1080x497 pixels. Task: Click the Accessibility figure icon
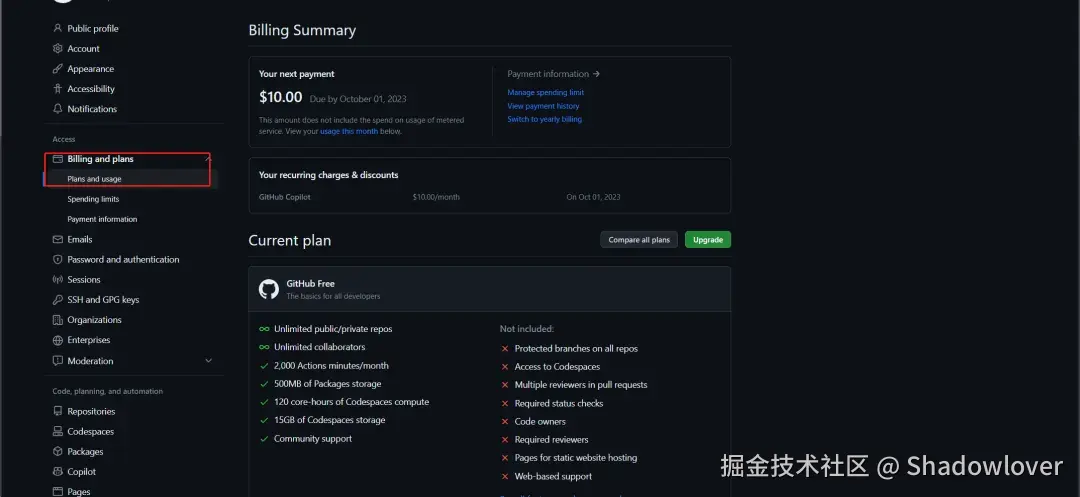(x=58, y=89)
